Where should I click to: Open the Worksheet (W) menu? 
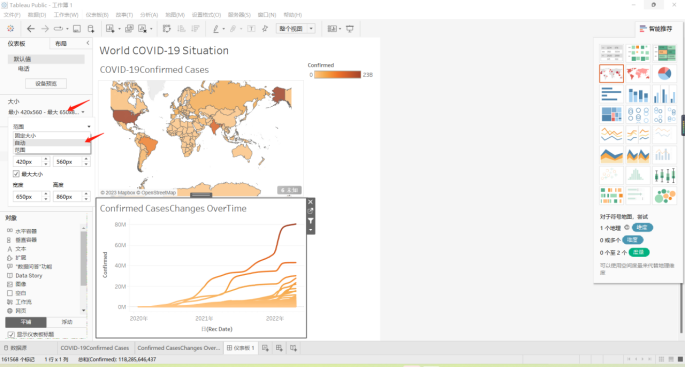pos(66,15)
